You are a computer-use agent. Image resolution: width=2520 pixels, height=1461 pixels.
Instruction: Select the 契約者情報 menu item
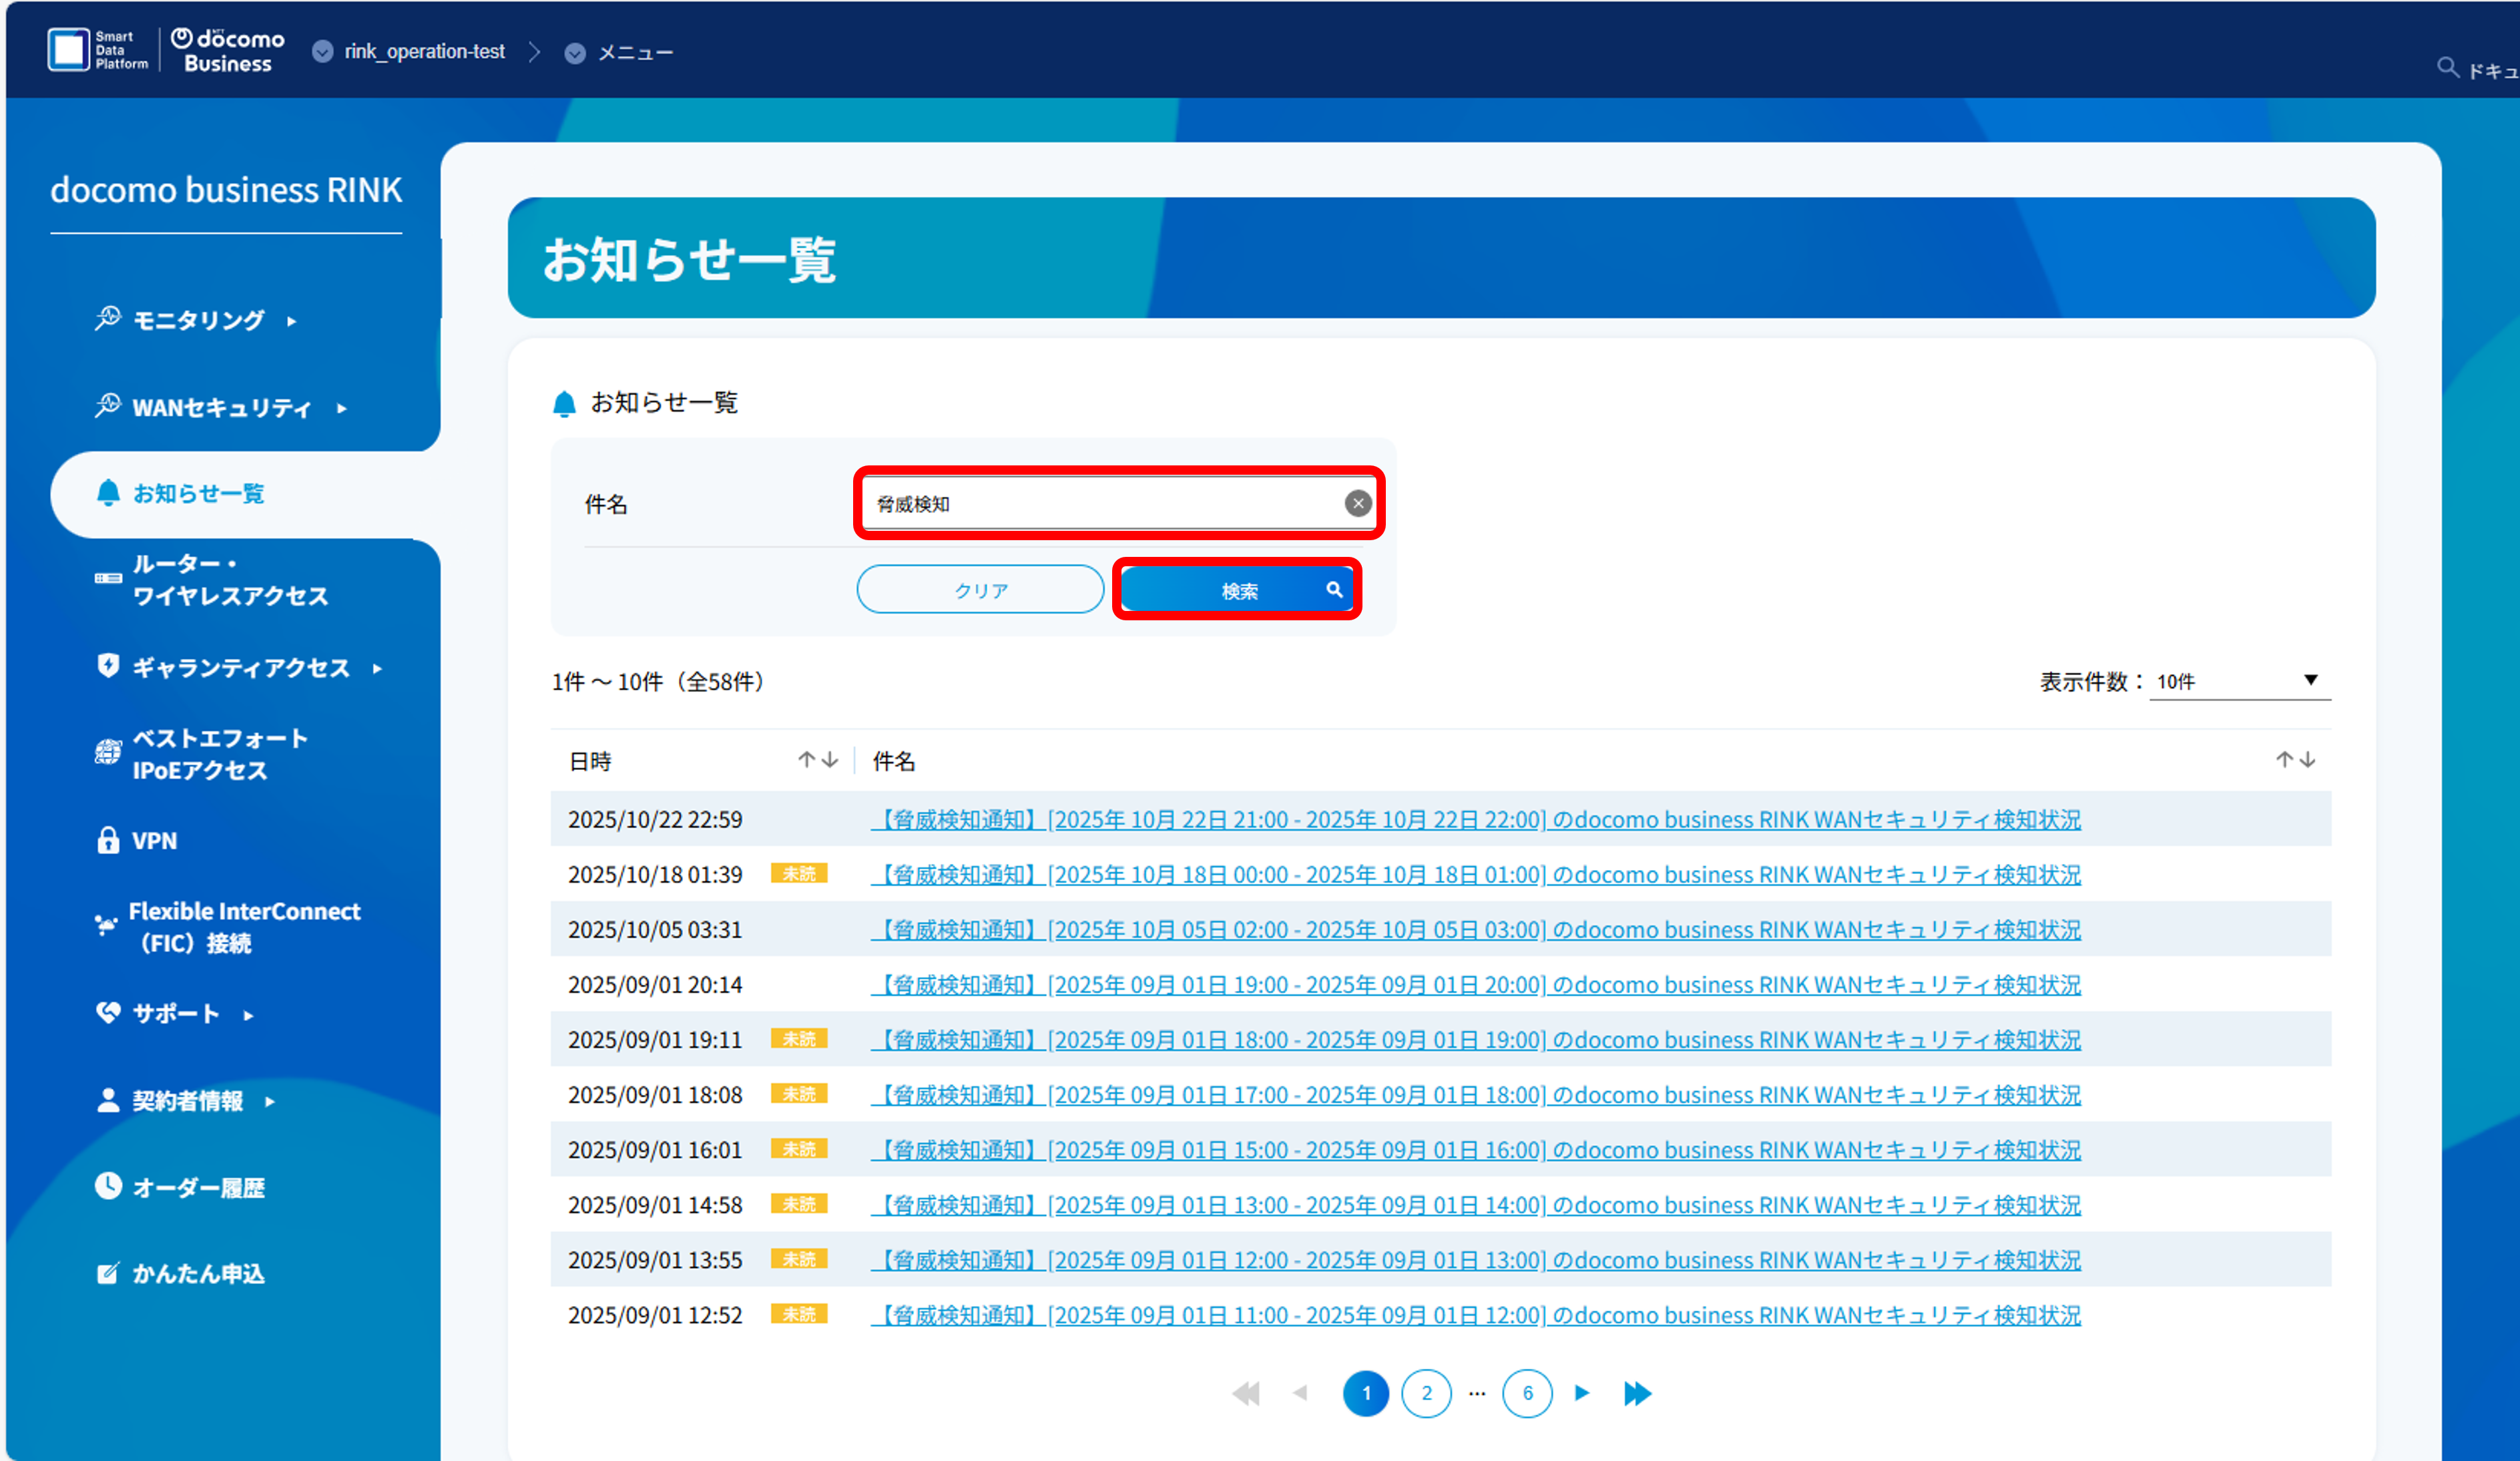coord(188,1100)
